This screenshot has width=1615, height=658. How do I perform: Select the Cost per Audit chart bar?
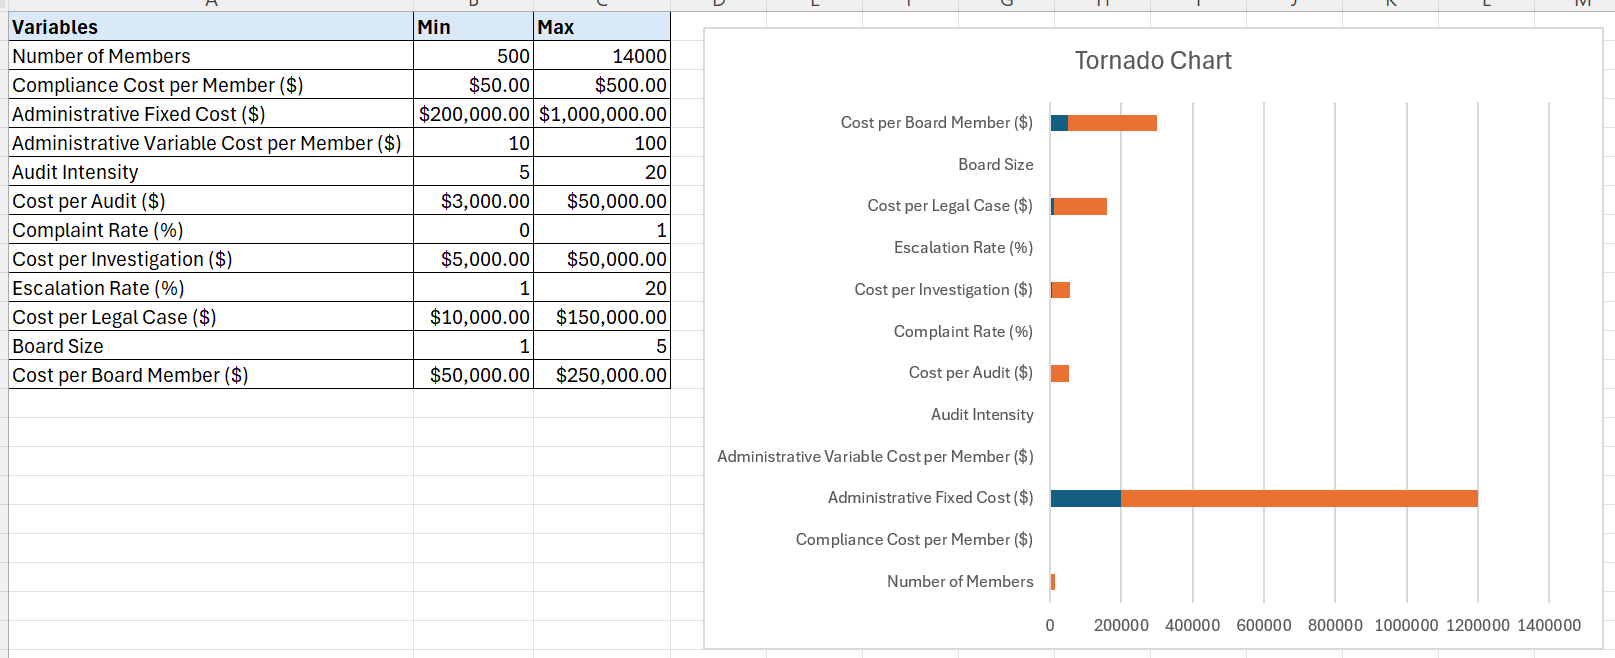click(x=1060, y=373)
